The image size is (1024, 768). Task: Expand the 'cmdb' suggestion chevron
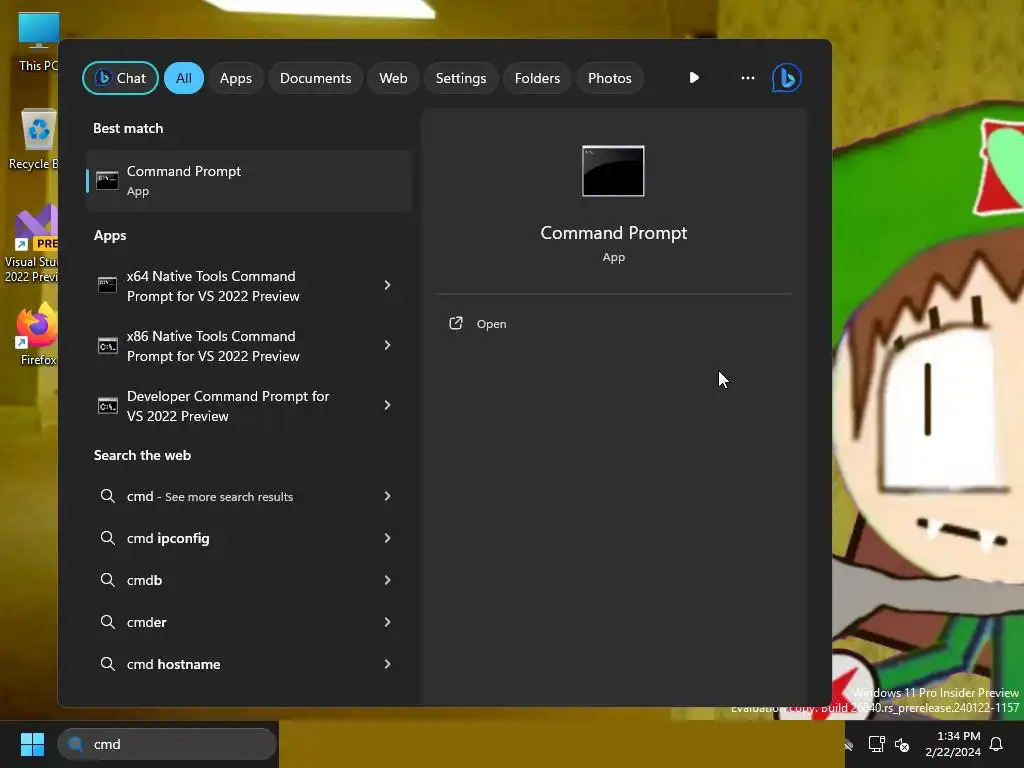click(387, 580)
